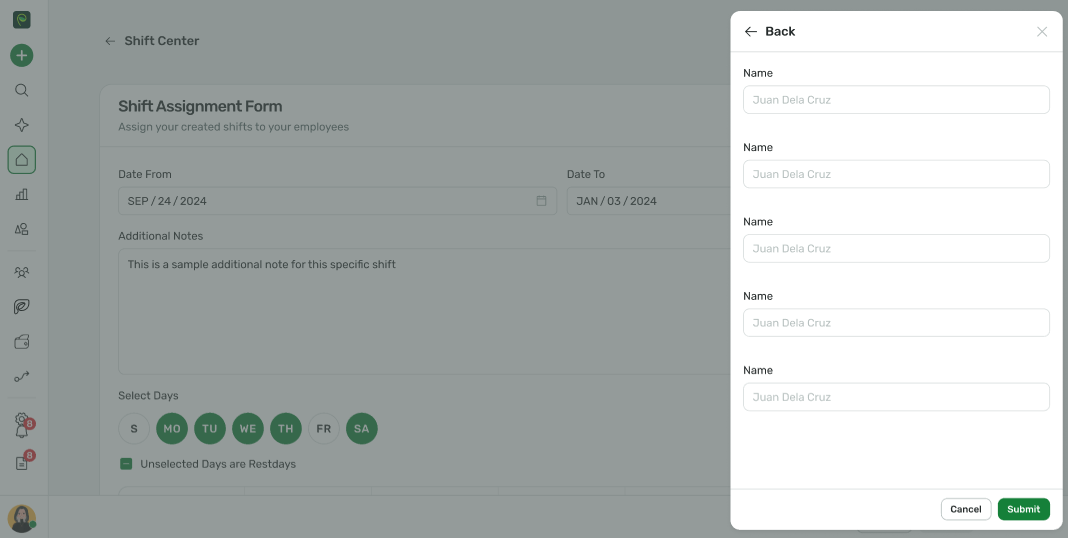
Task: Toggle the SA day circle
Action: click(x=362, y=429)
